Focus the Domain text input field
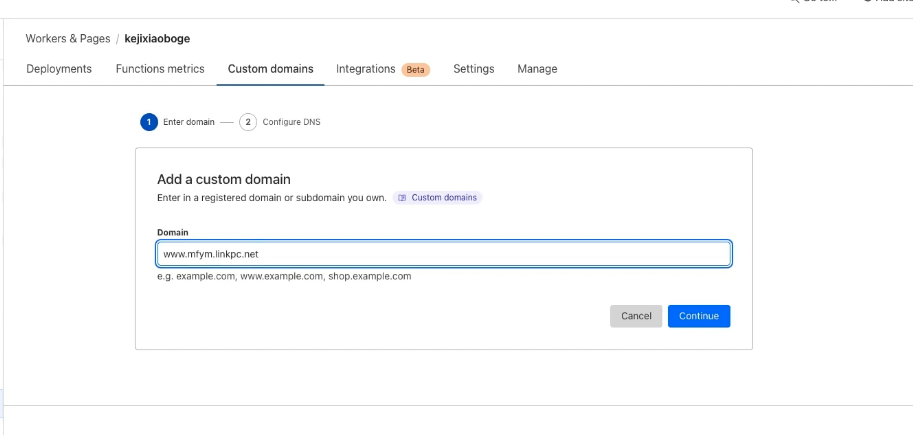The height and width of the screenshot is (435, 913). pos(443,254)
